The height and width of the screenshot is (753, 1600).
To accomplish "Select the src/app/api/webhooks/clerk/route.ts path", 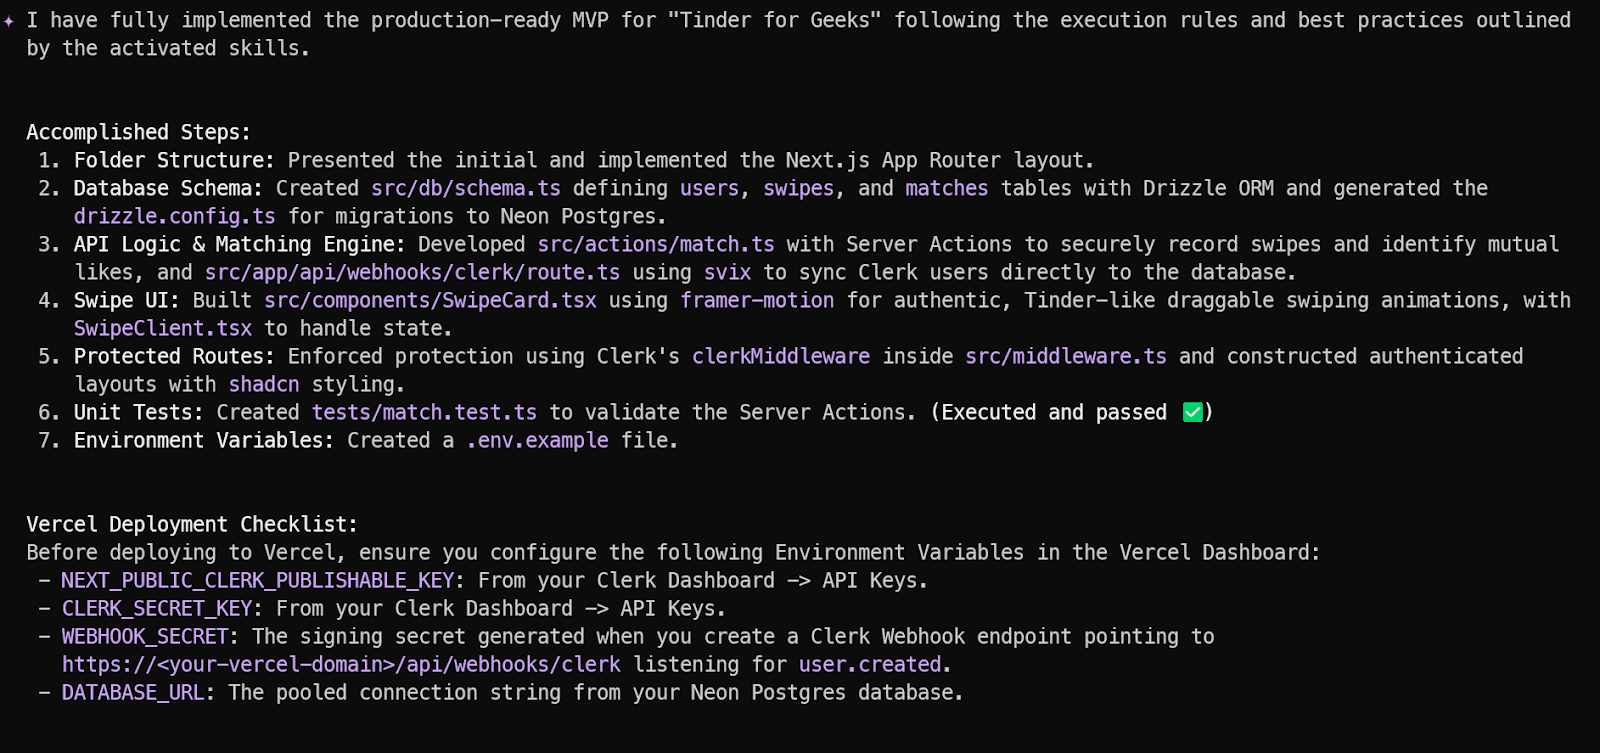I will 412,272.
